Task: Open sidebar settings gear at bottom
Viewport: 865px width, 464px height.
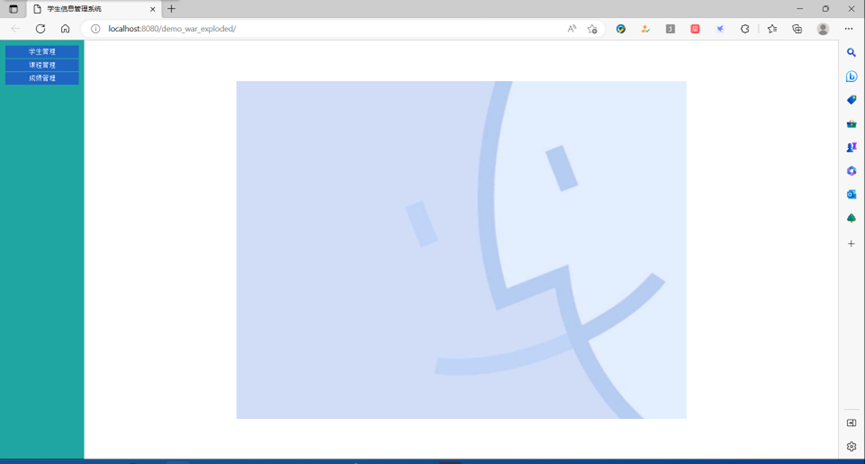Action: pyautogui.click(x=851, y=447)
